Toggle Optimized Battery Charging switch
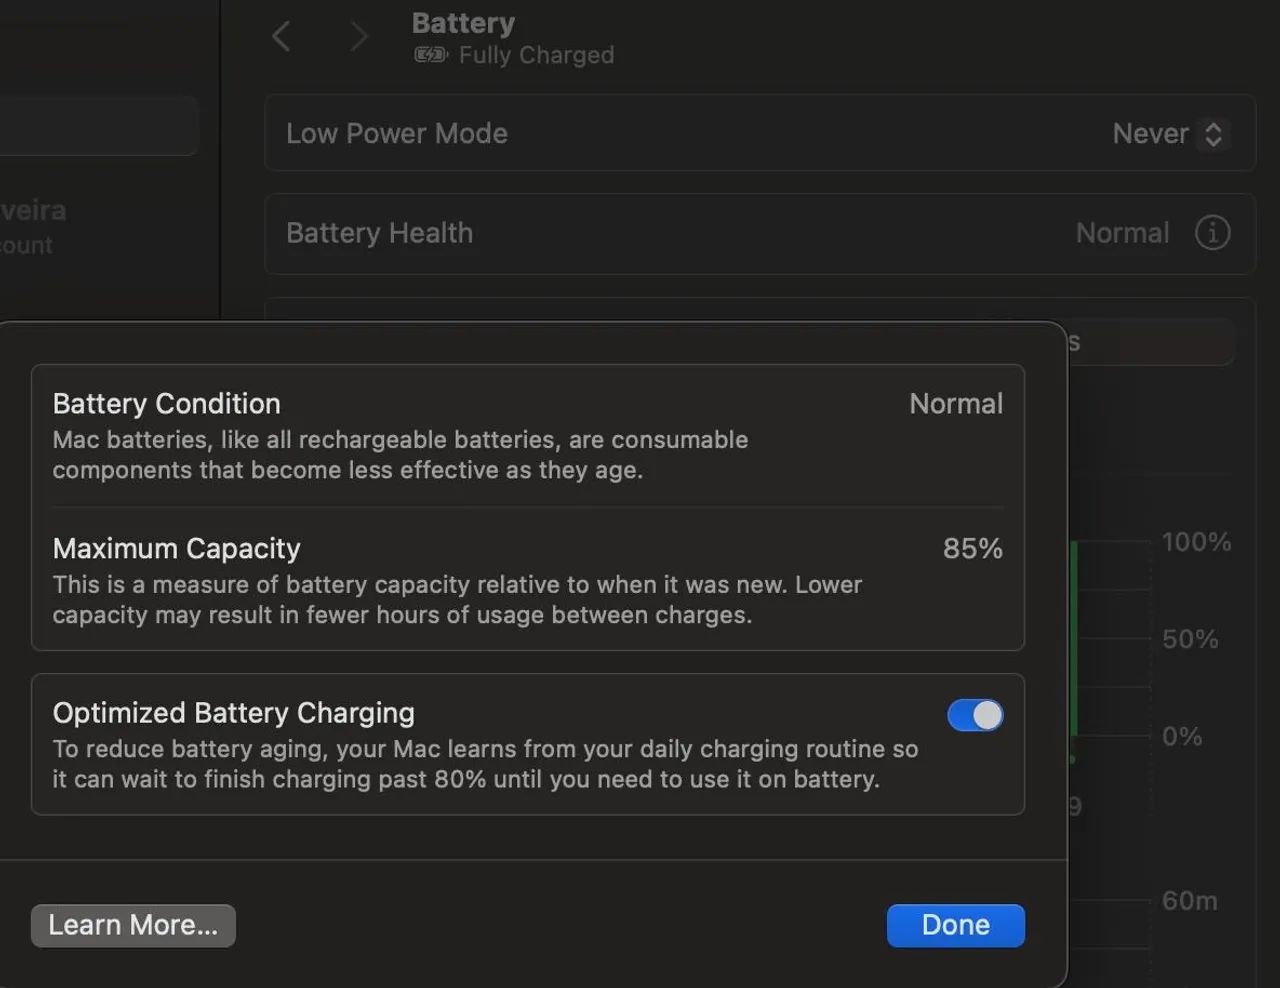 coord(975,715)
